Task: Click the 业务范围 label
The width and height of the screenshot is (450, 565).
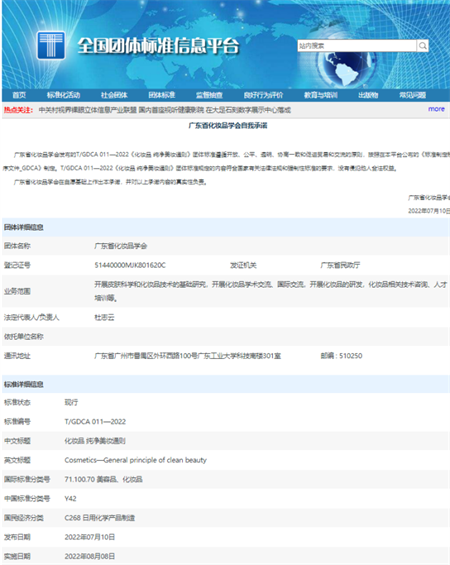Action: tap(17, 291)
